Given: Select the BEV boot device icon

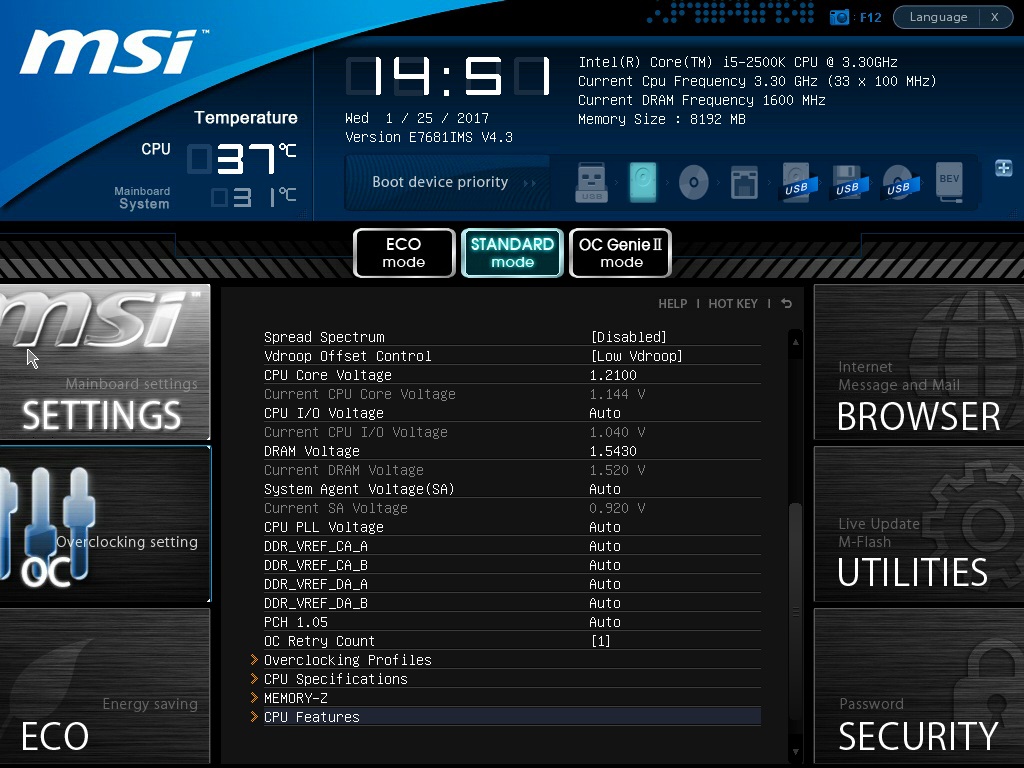Looking at the screenshot, I should [x=949, y=182].
